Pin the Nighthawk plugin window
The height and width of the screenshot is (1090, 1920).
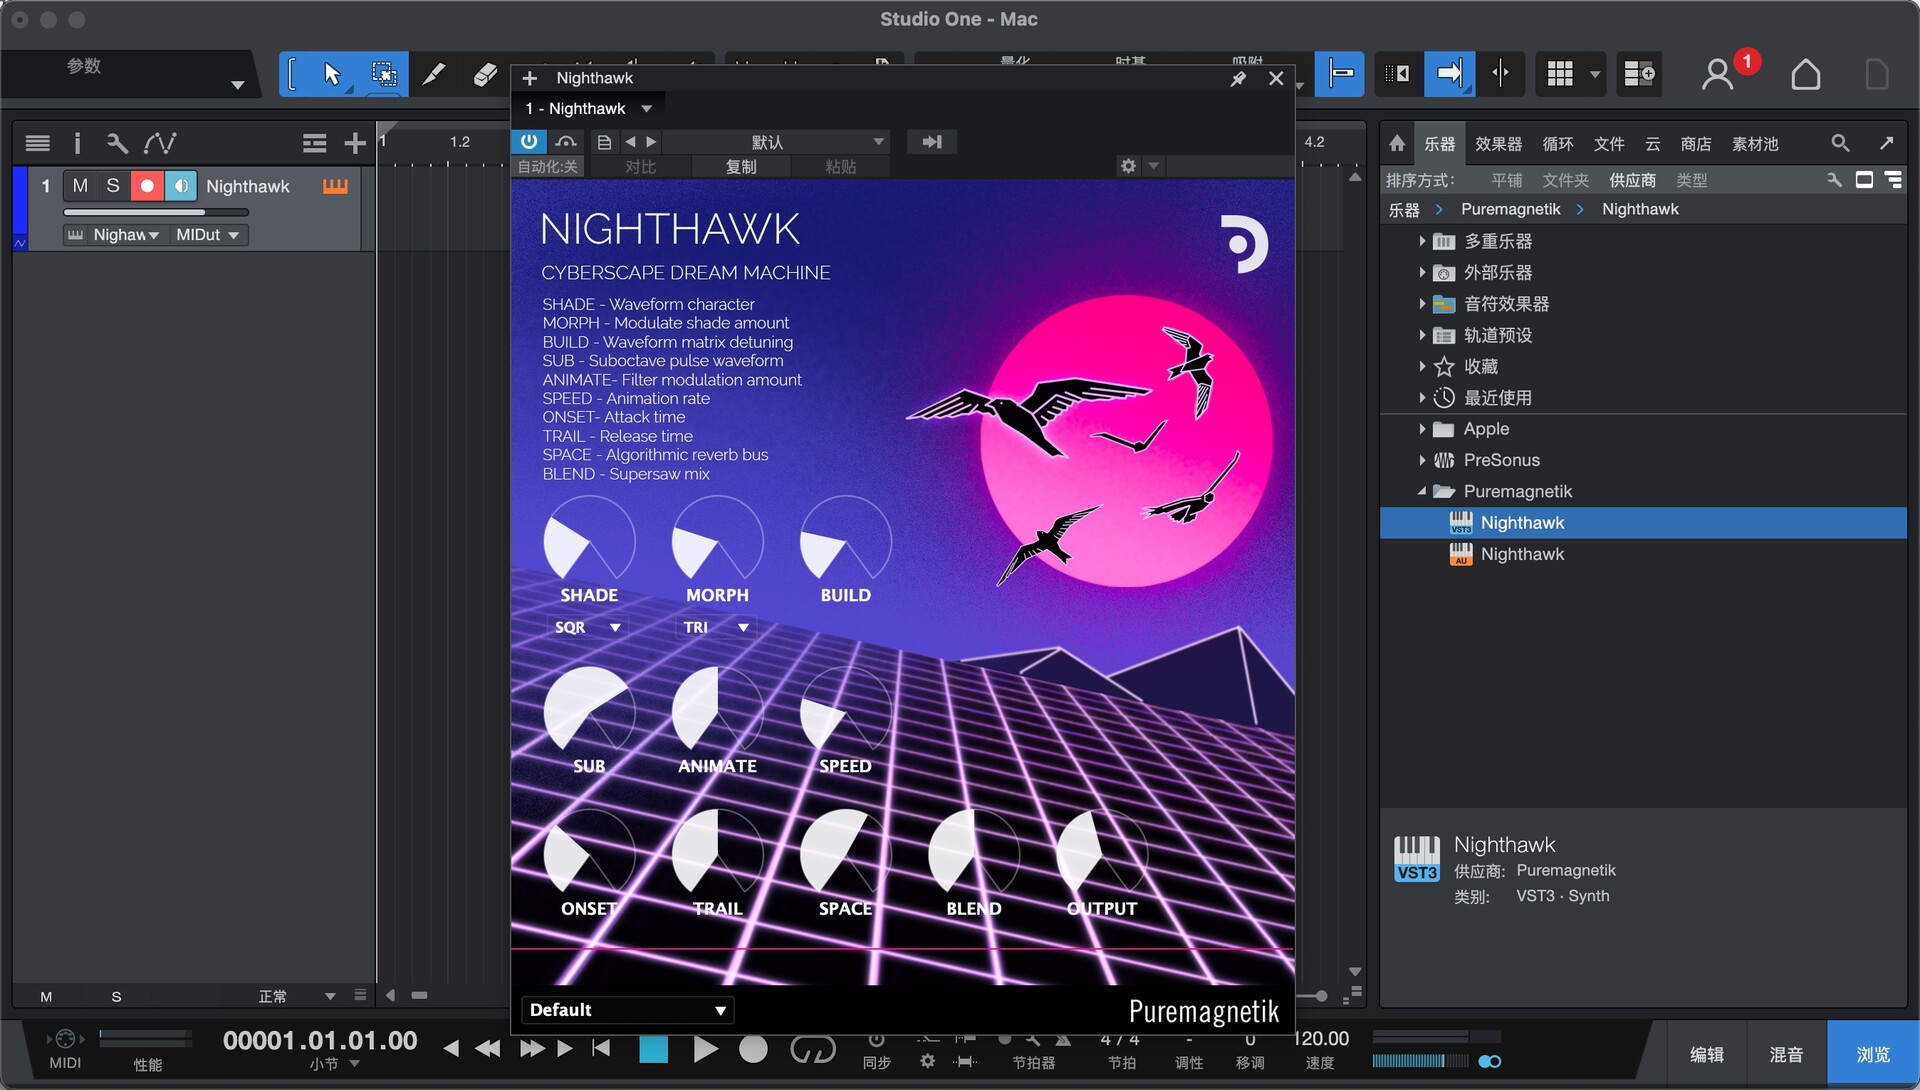tap(1238, 78)
